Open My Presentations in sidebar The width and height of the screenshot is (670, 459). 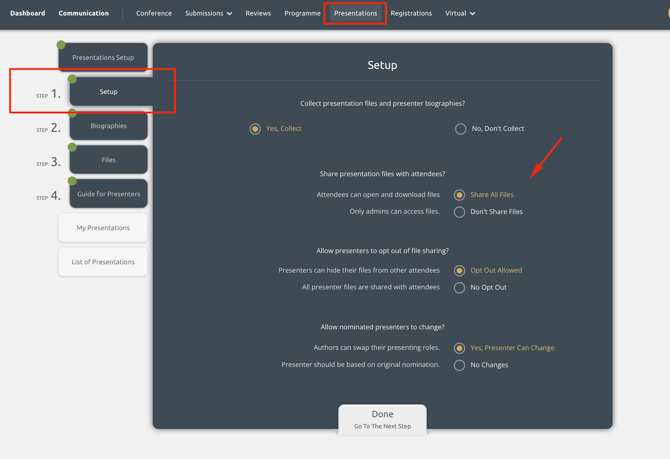click(103, 228)
